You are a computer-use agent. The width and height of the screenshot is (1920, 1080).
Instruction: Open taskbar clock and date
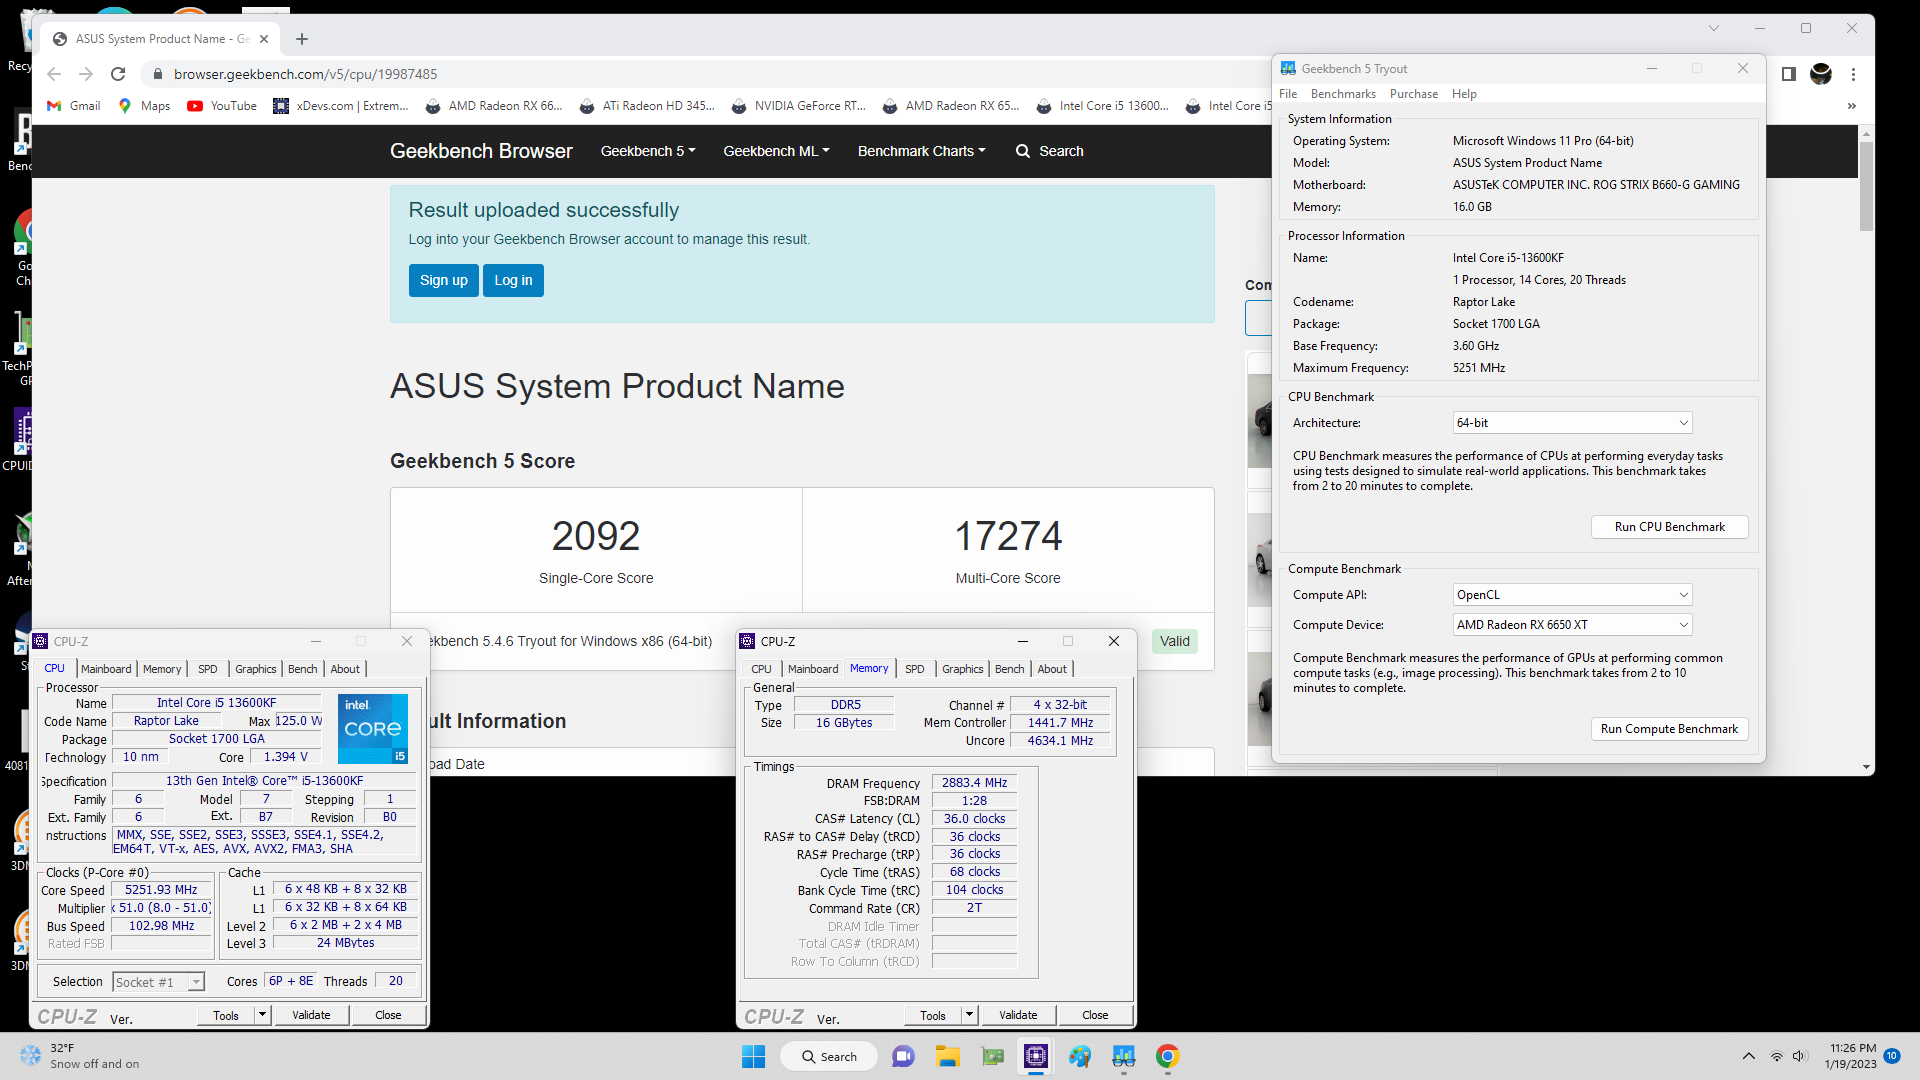point(1851,1056)
